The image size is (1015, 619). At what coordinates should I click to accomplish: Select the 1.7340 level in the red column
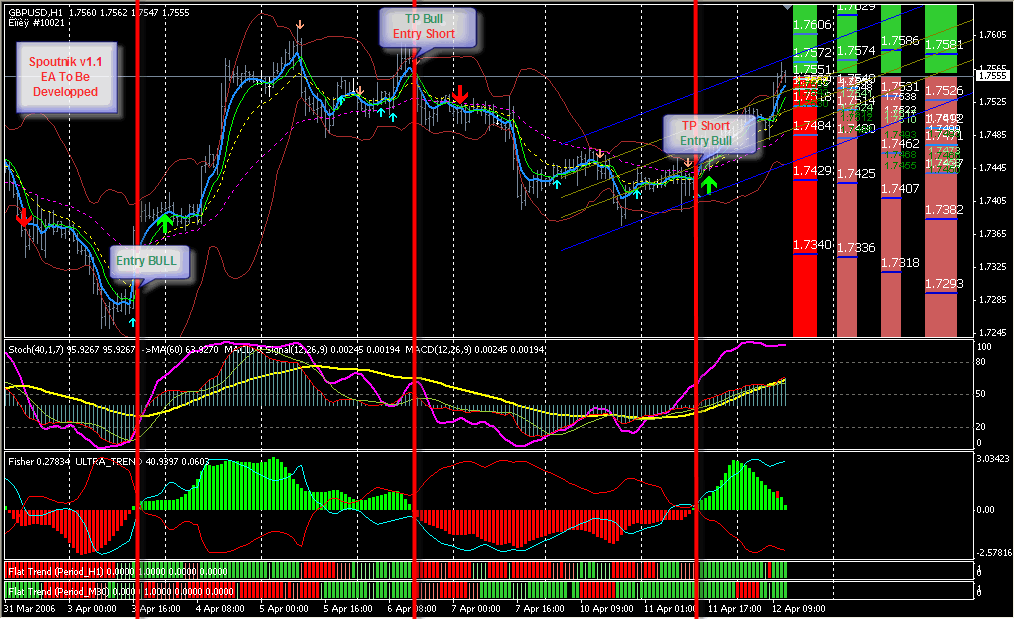[x=811, y=245]
